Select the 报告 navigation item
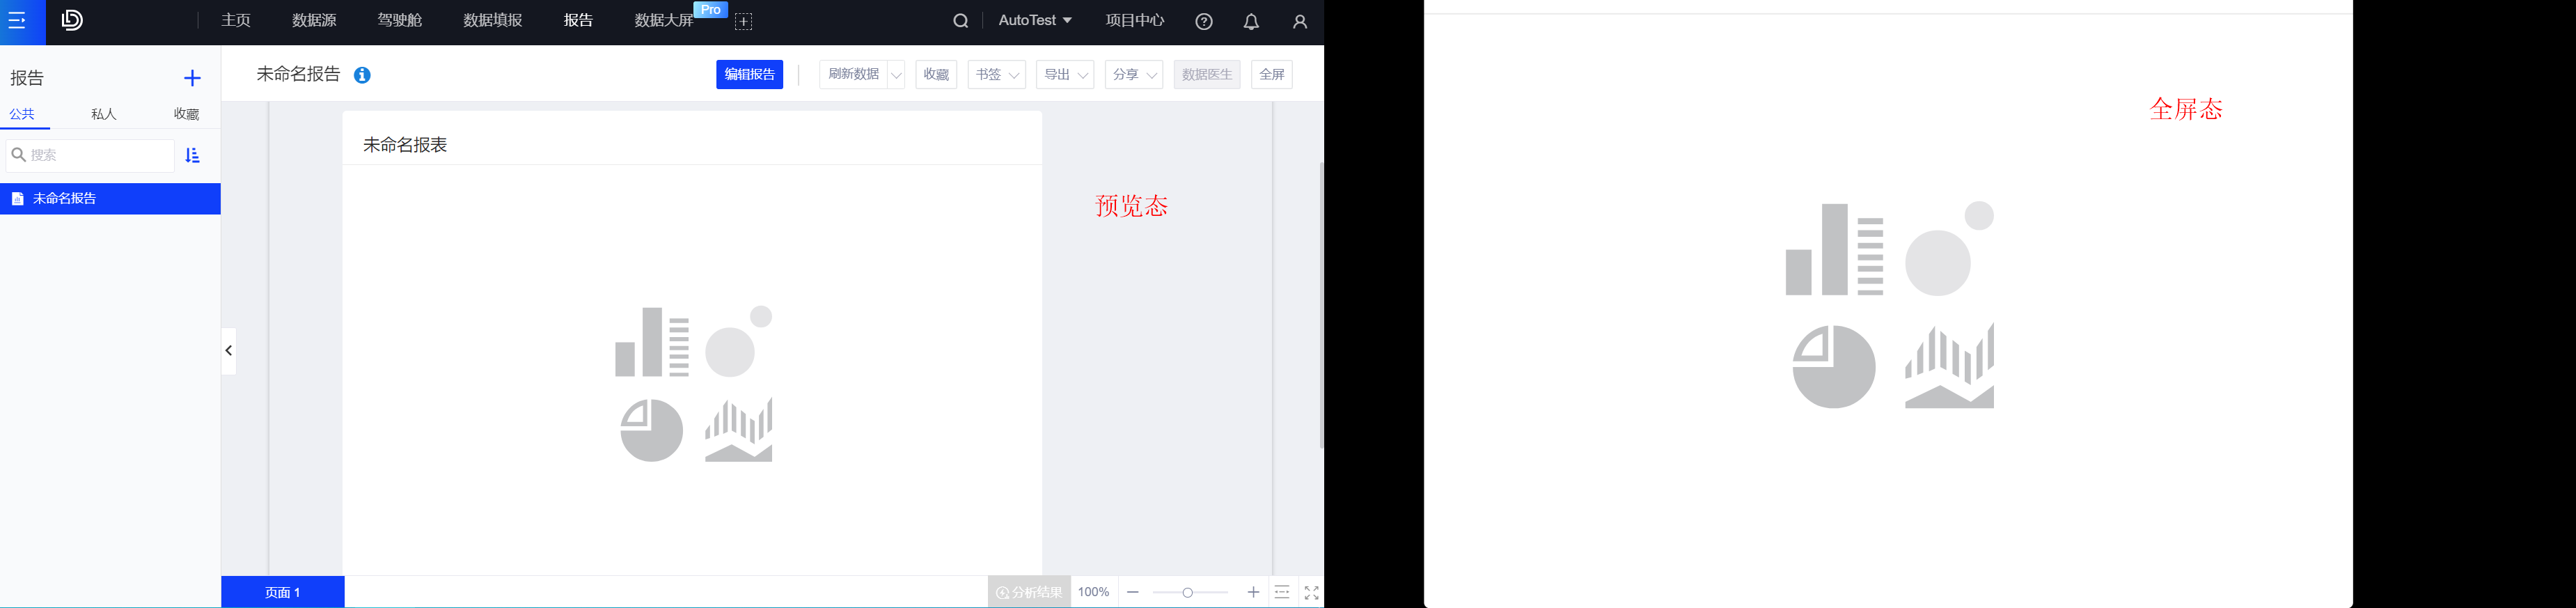The width and height of the screenshot is (2576, 608). pos(578,21)
